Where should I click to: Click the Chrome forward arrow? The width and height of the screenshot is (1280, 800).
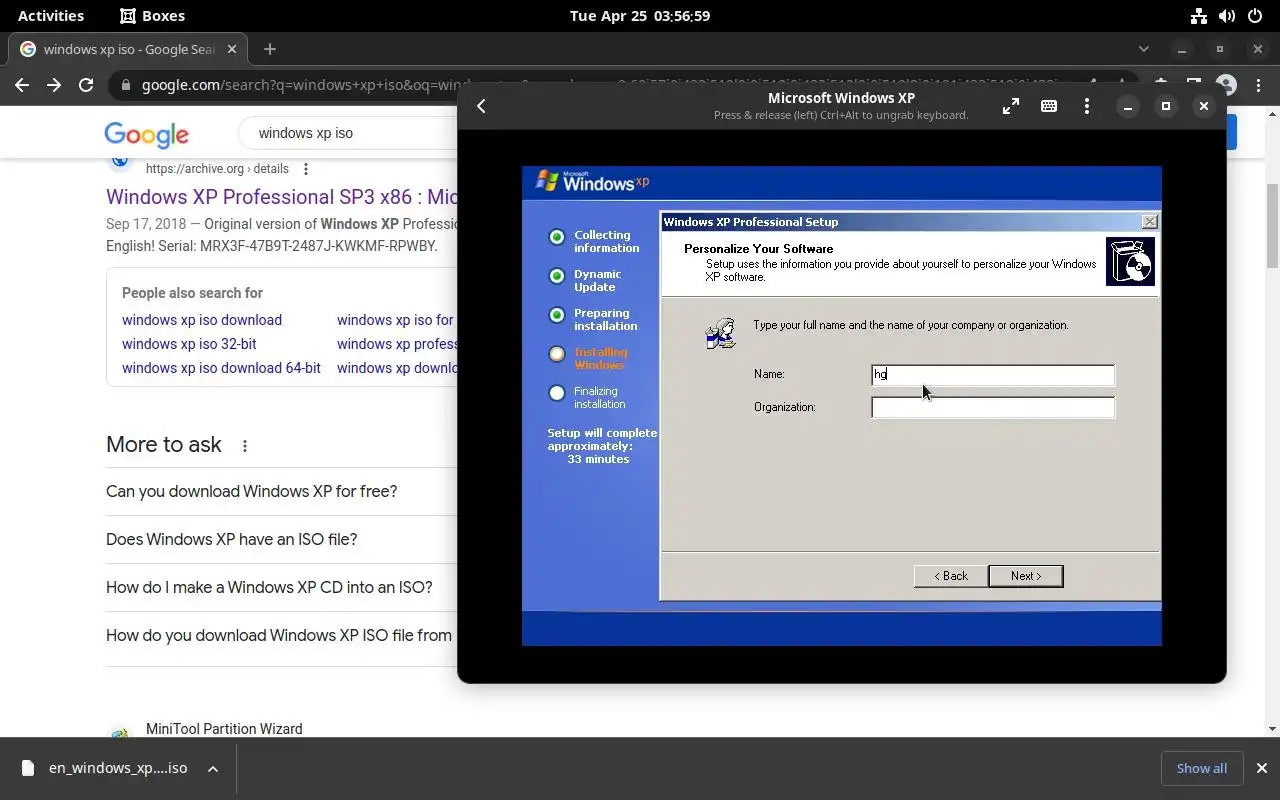(x=54, y=85)
